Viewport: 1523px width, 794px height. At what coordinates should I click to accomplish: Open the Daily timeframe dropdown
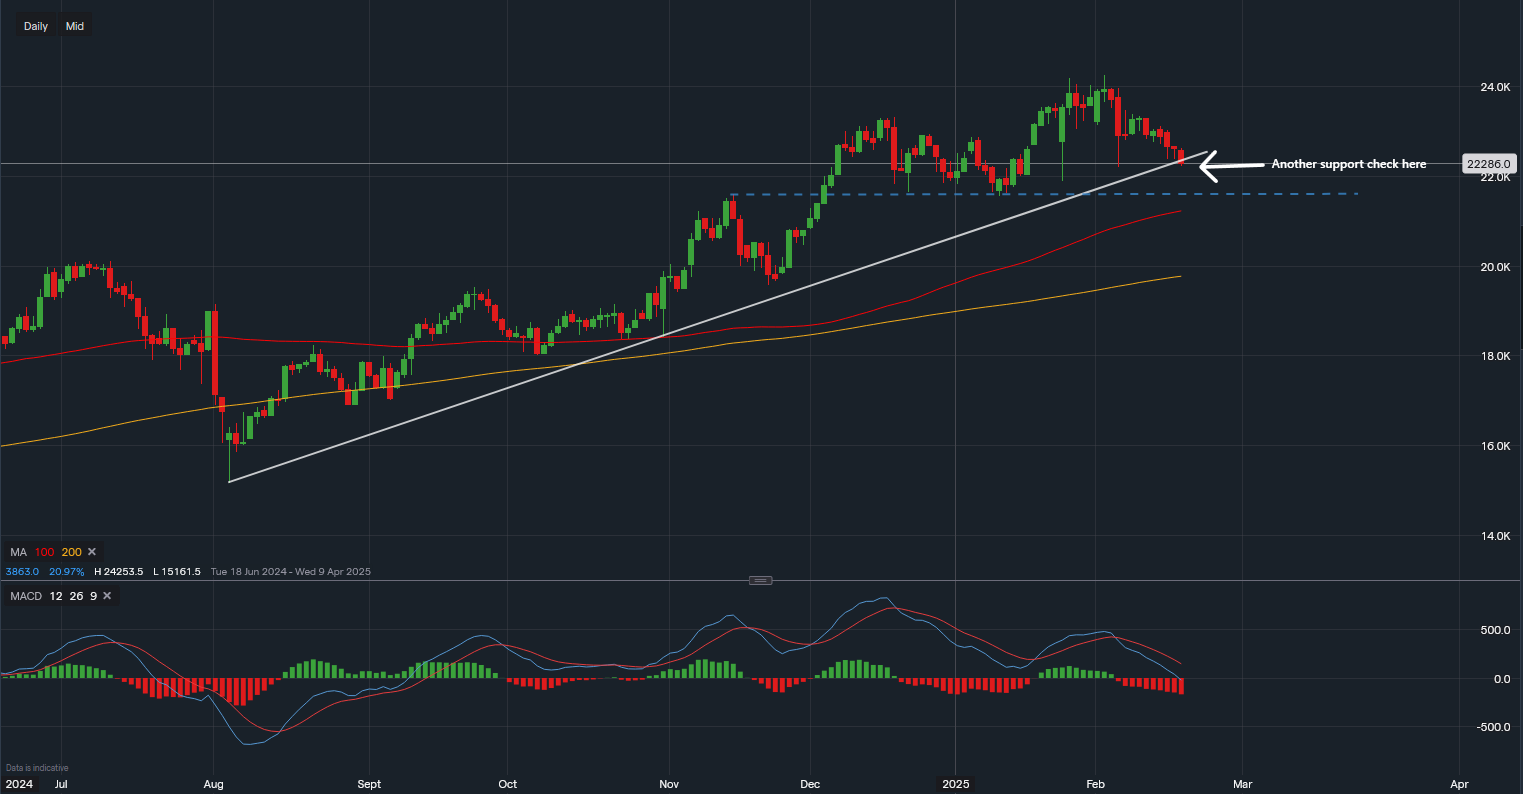[x=36, y=26]
